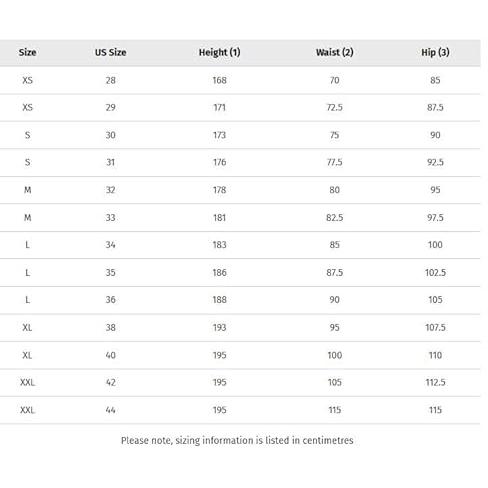Click hip value 100
Viewport: 488px width, 488px height.
pos(435,245)
